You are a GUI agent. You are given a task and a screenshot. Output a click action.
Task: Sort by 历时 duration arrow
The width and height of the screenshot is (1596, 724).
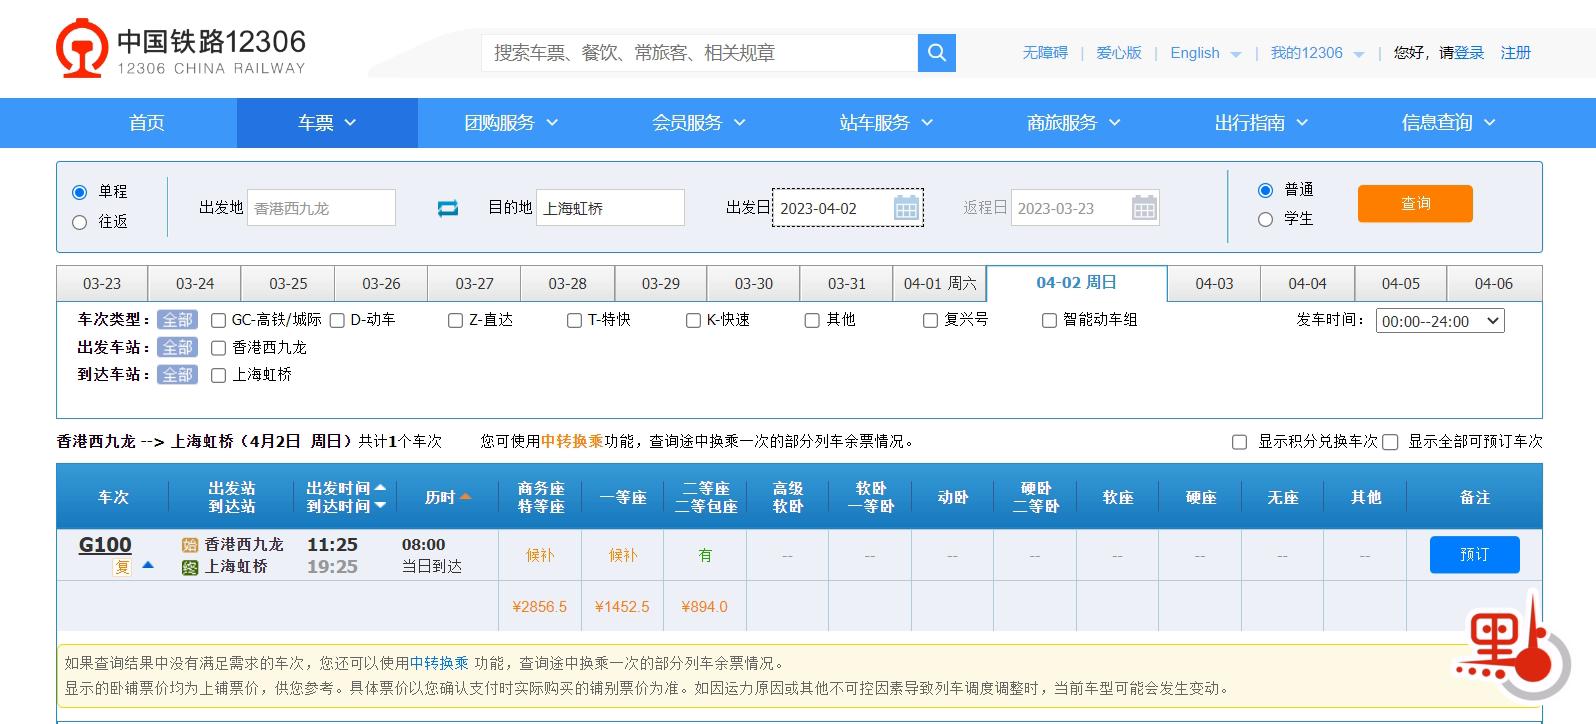(x=465, y=497)
